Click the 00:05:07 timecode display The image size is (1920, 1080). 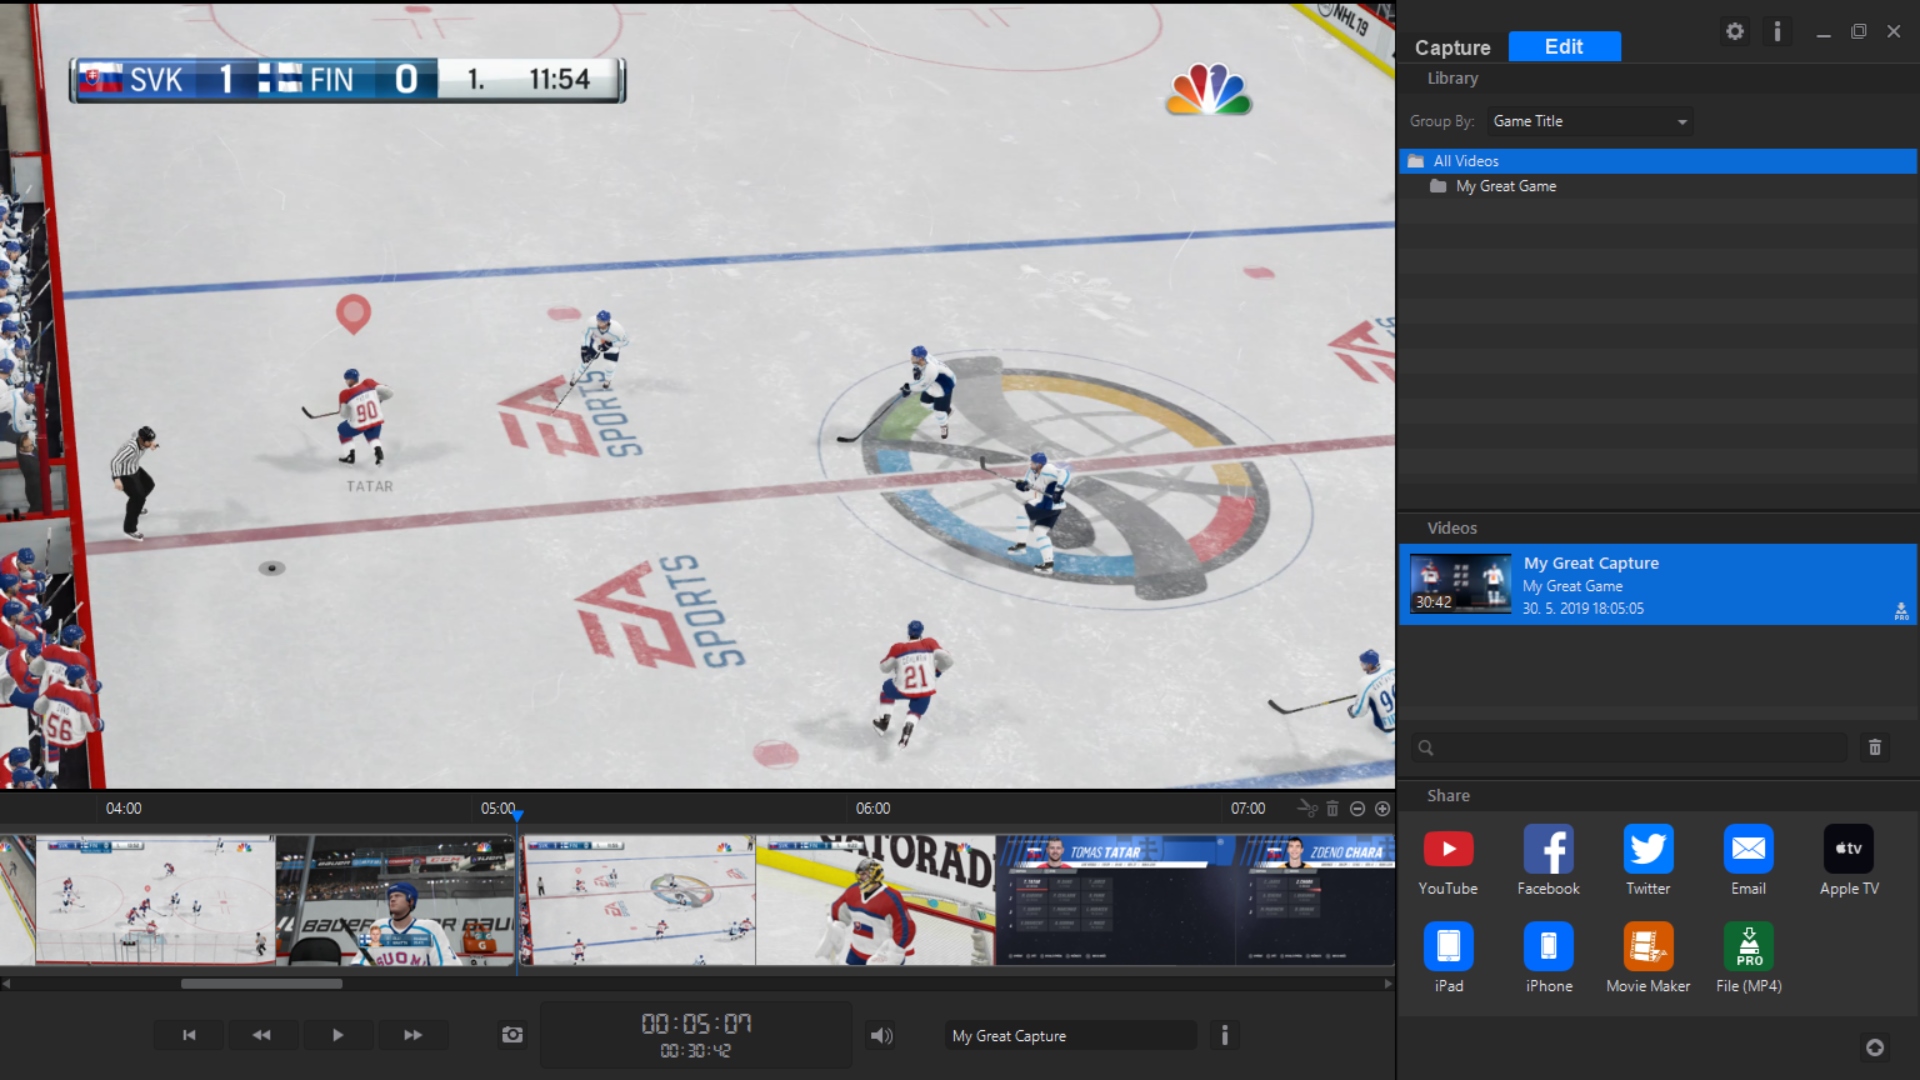[x=696, y=1023]
